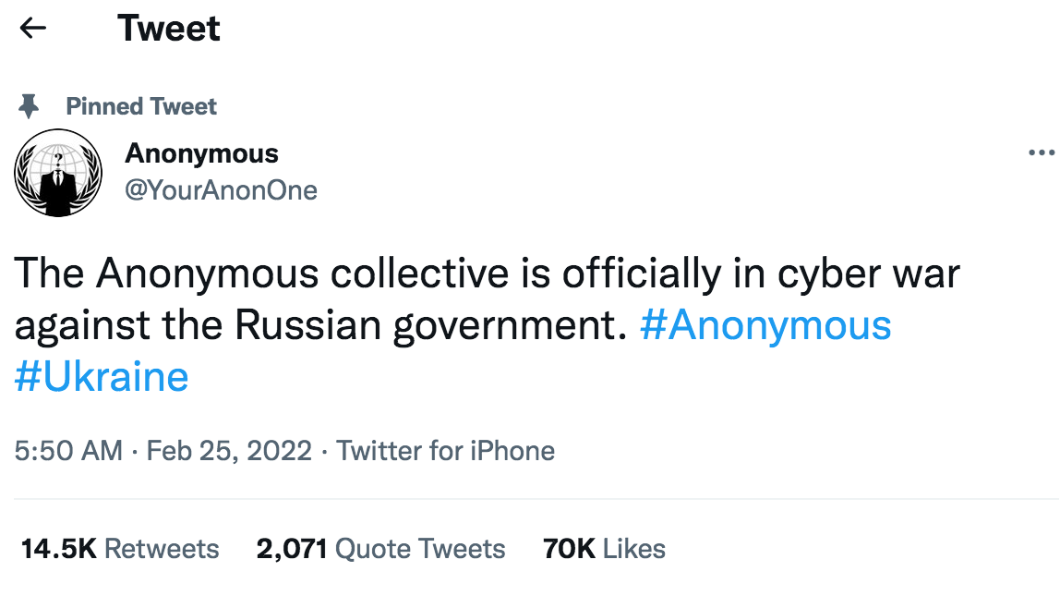
Task: Open the three-dot more options menu
Action: (1041, 153)
